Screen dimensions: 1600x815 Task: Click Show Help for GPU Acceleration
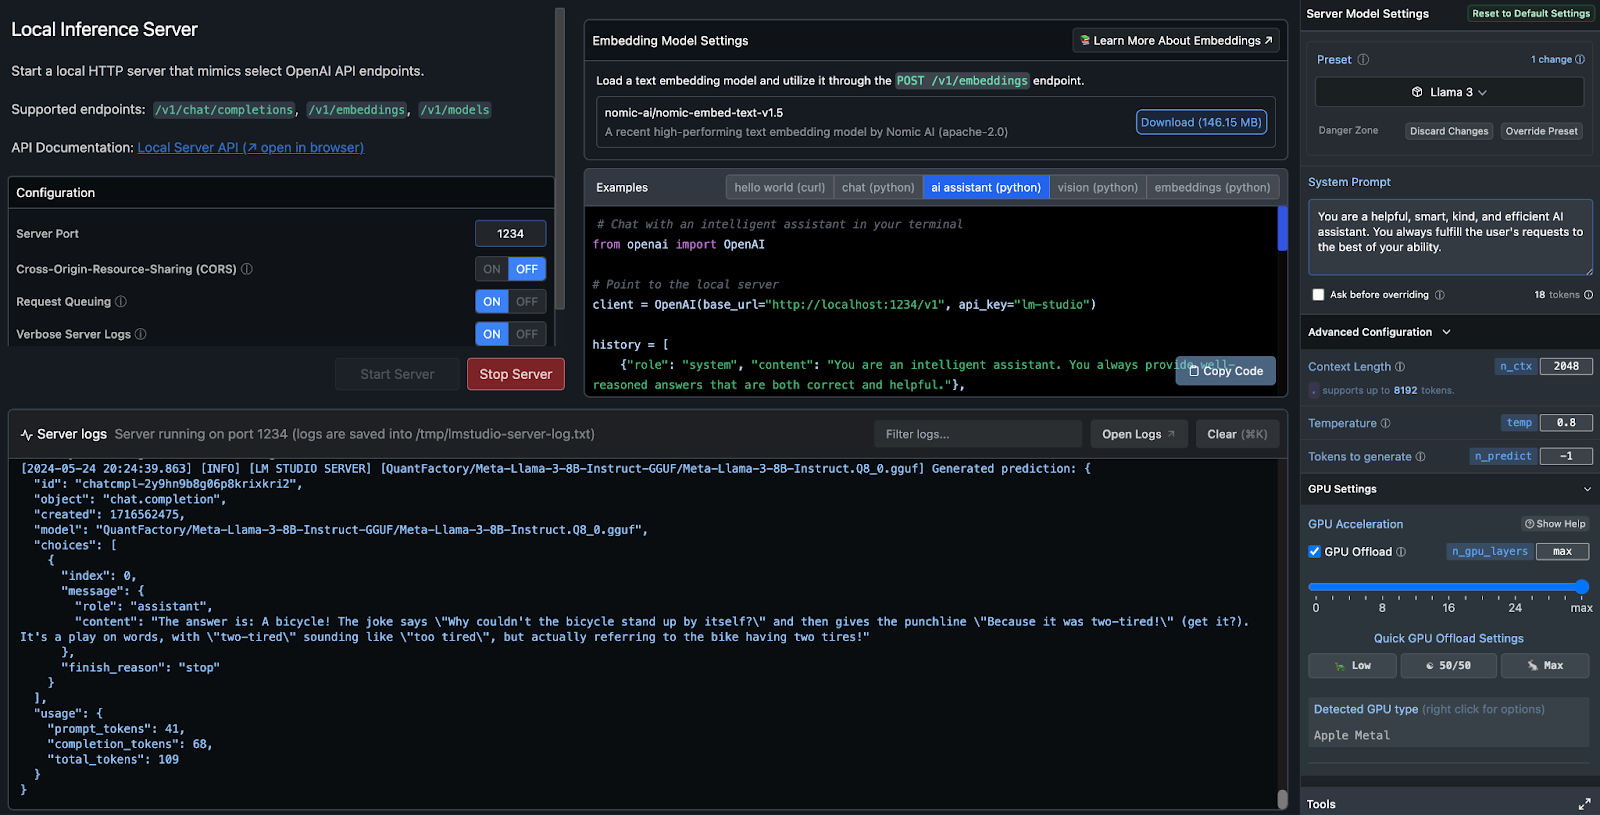click(1555, 524)
